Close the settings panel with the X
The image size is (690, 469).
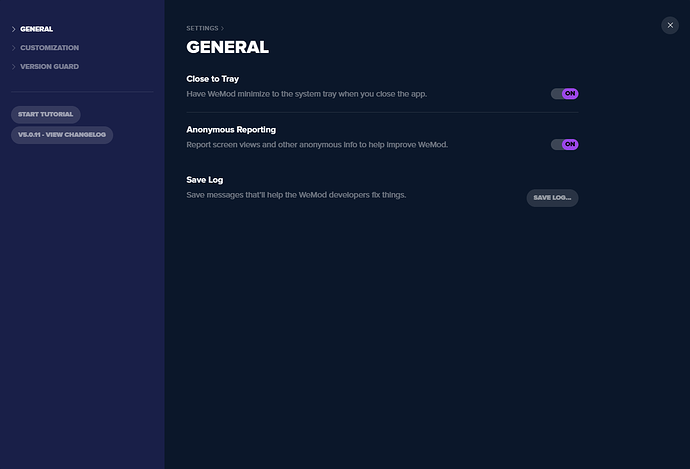coord(670,25)
